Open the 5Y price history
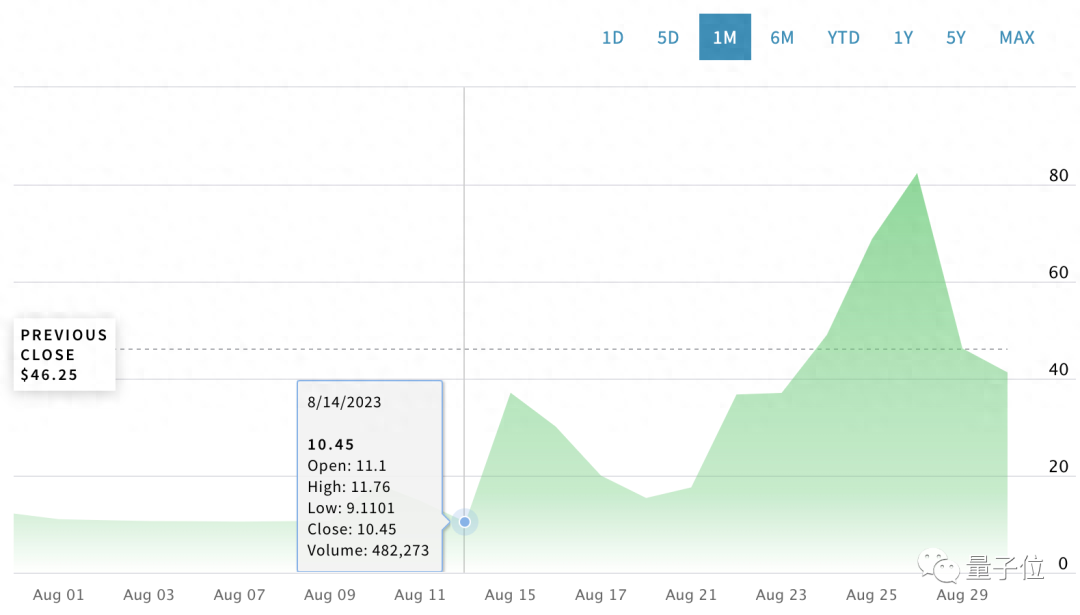 coord(956,38)
